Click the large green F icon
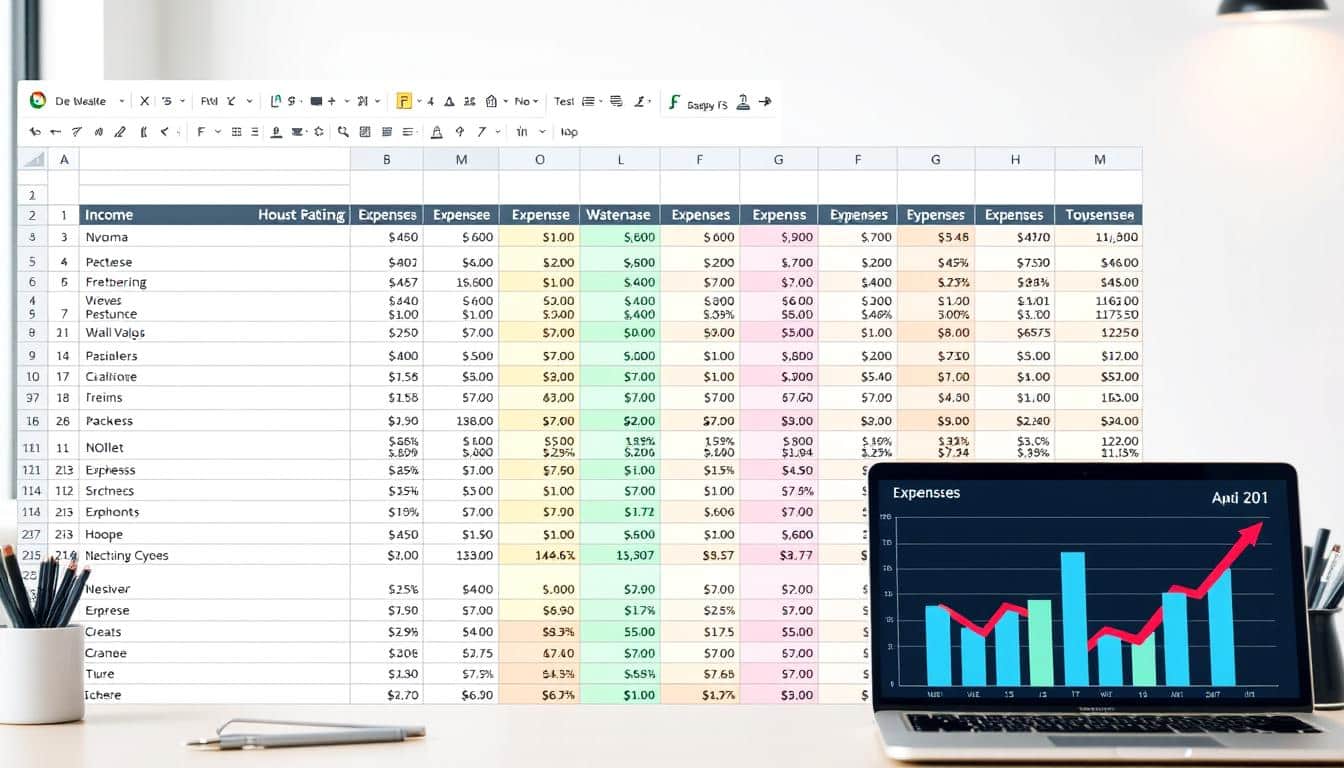The height and width of the screenshot is (768, 1344). pyautogui.click(x=674, y=101)
